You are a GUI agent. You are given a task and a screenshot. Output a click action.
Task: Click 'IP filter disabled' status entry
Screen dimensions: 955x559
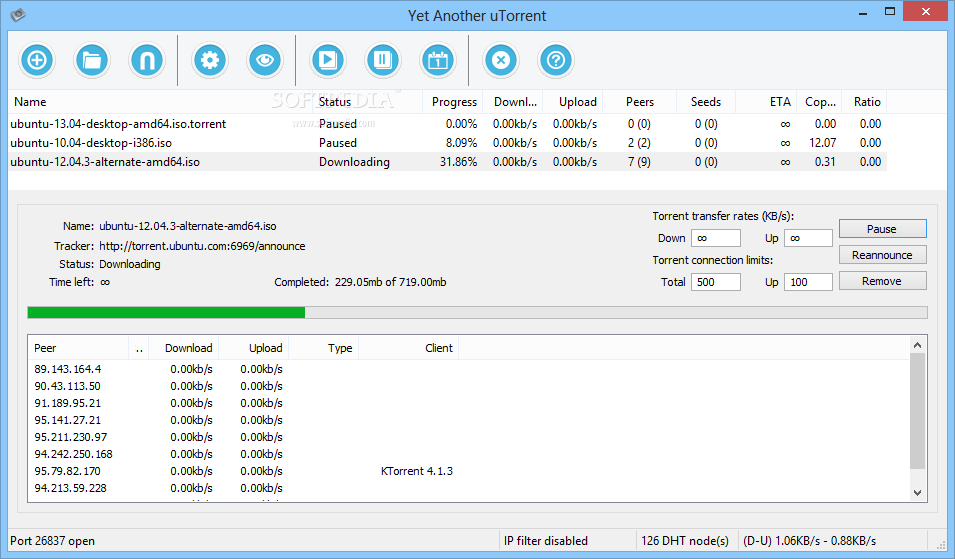(546, 541)
